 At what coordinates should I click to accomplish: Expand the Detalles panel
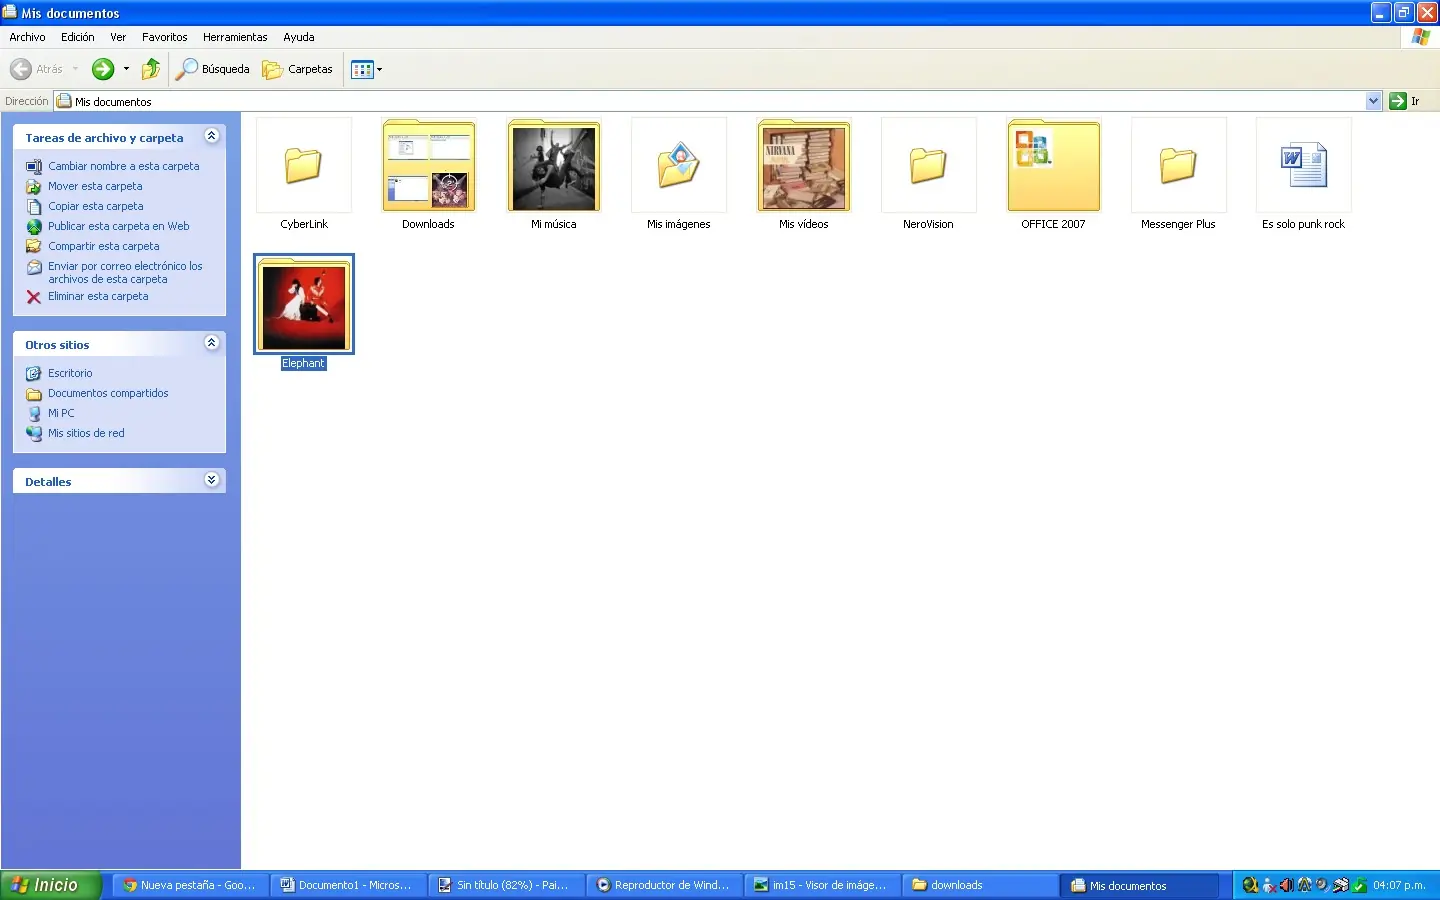211,480
